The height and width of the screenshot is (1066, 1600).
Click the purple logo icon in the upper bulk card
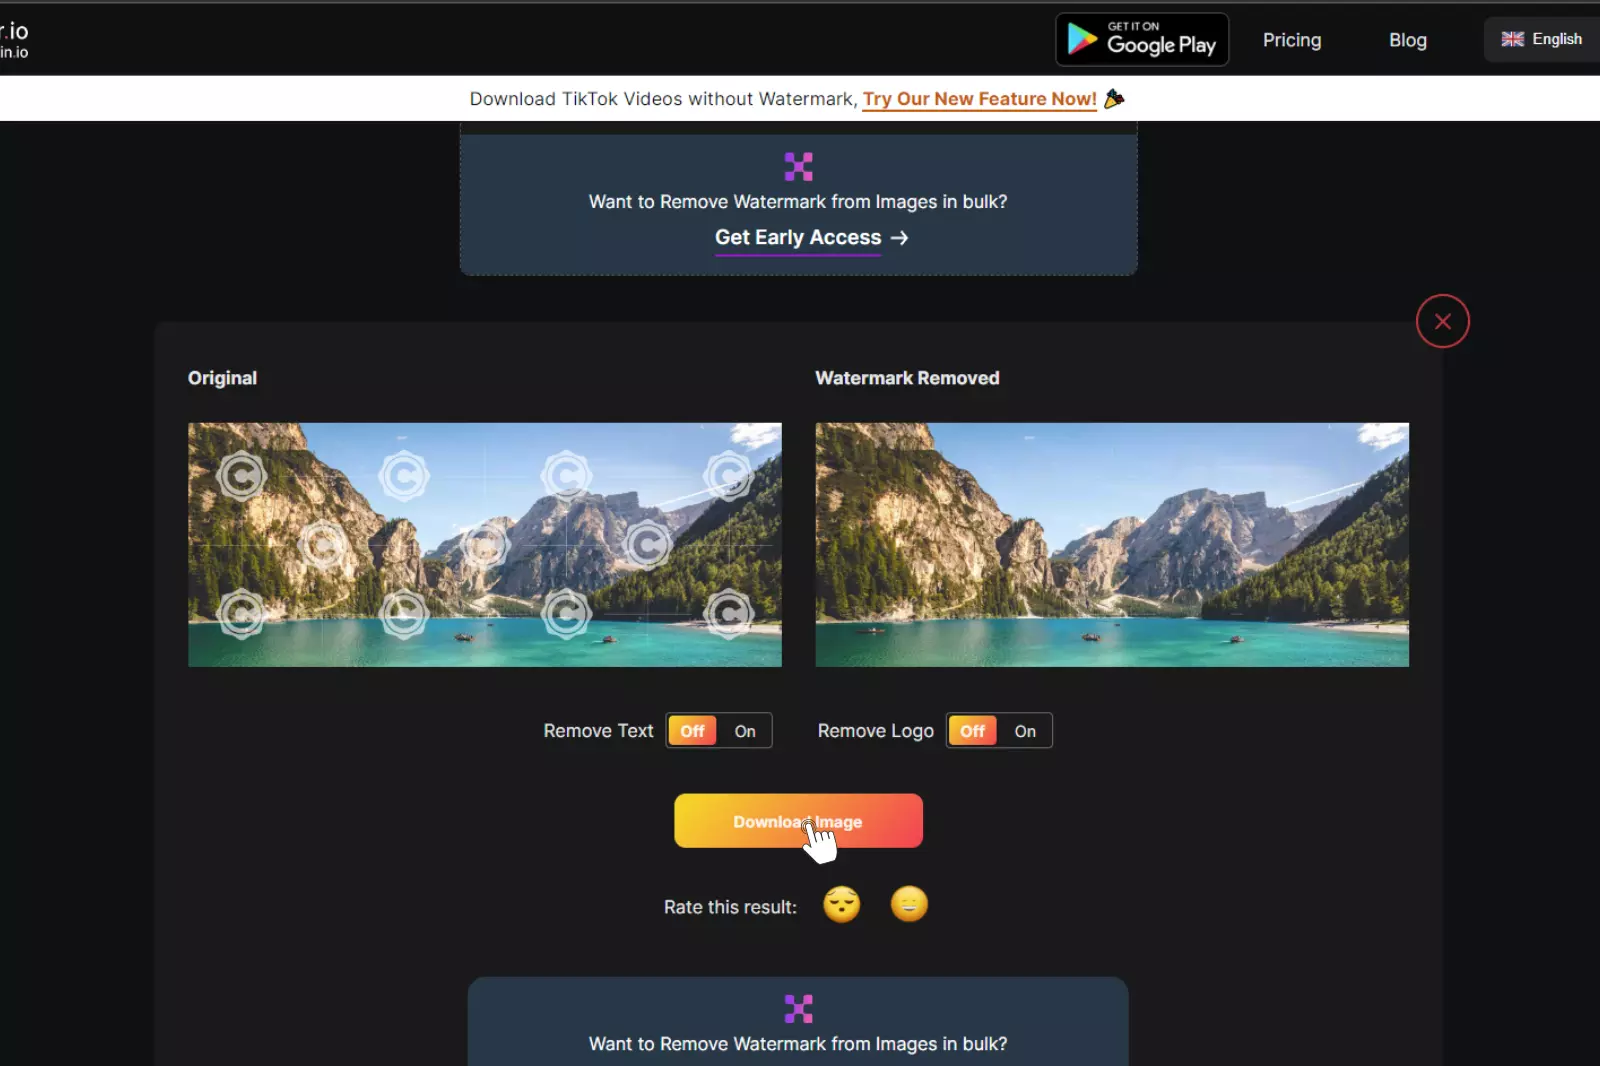(798, 166)
